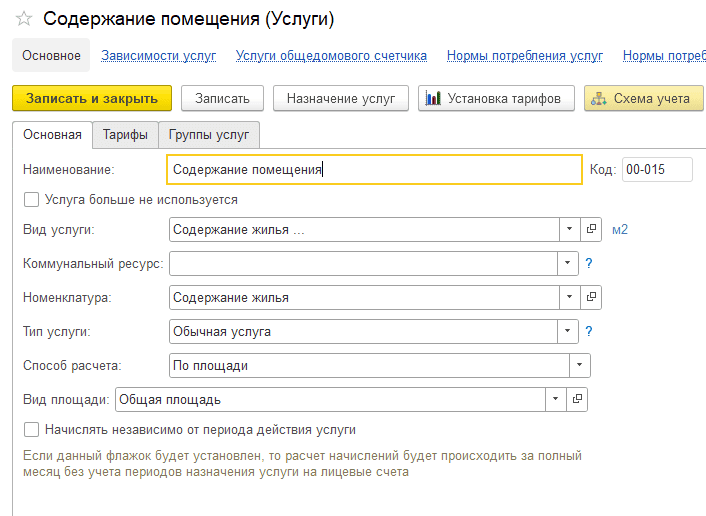Expand the Способ расчета dropdown
Image resolution: width=706 pixels, height=516 pixels.
tap(580, 366)
